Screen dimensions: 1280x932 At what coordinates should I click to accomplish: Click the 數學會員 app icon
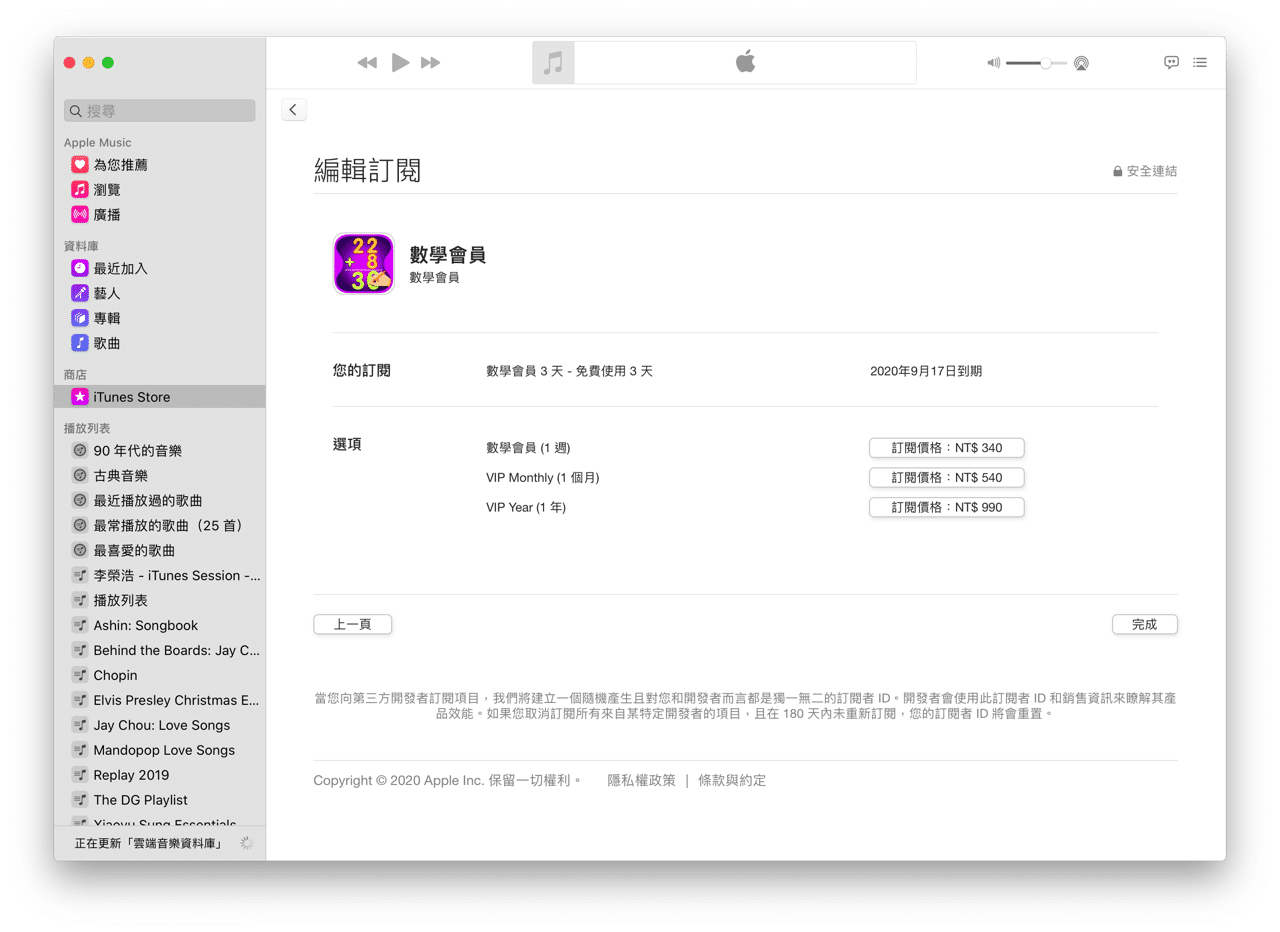[364, 264]
